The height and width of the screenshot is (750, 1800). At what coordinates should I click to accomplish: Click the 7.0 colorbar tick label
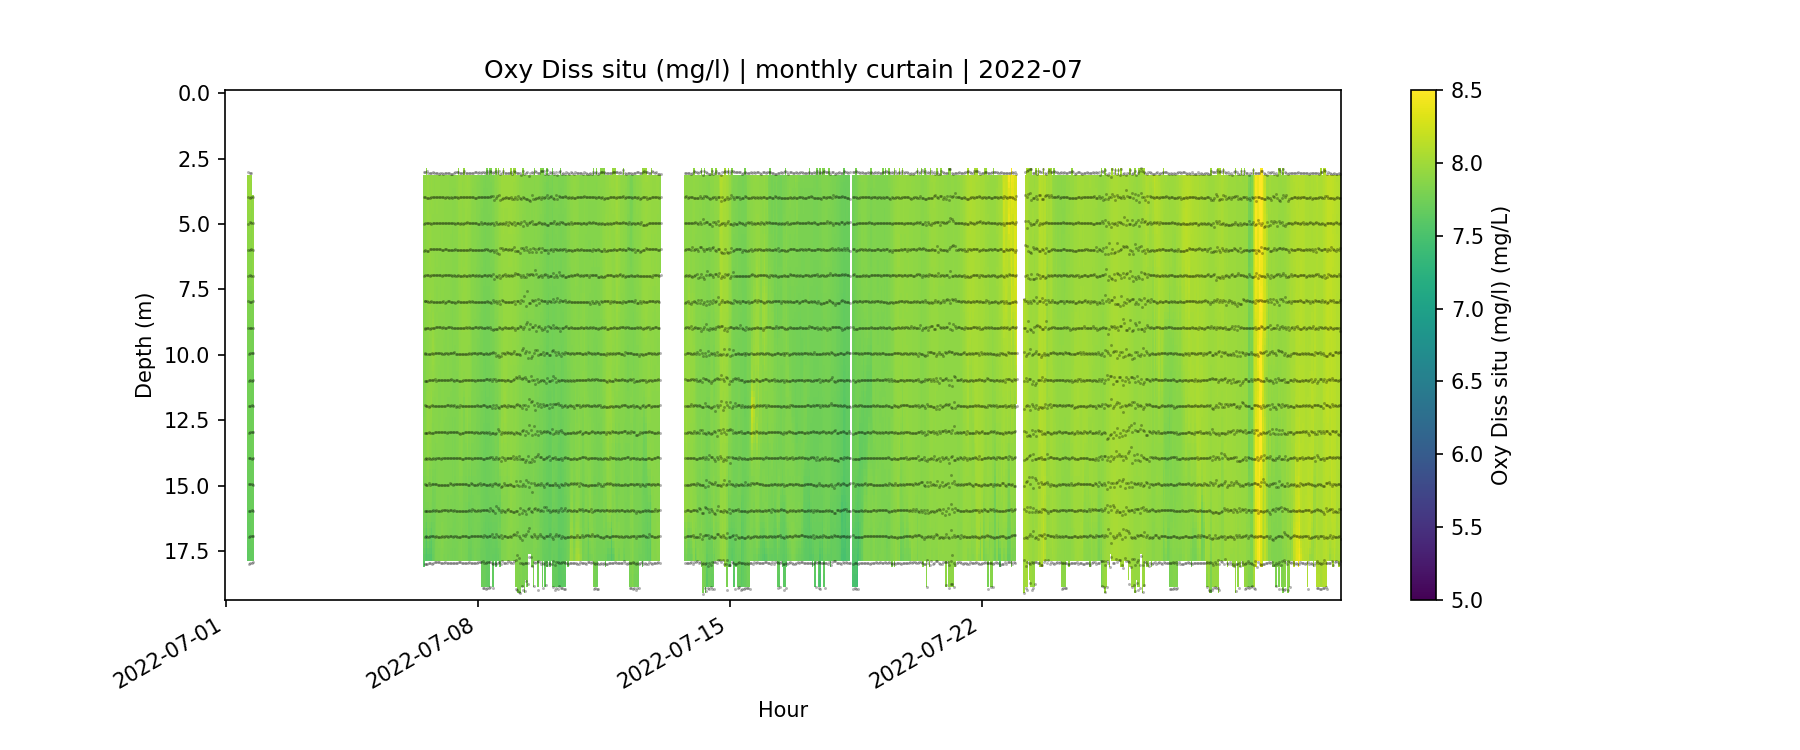pyautogui.click(x=1466, y=309)
